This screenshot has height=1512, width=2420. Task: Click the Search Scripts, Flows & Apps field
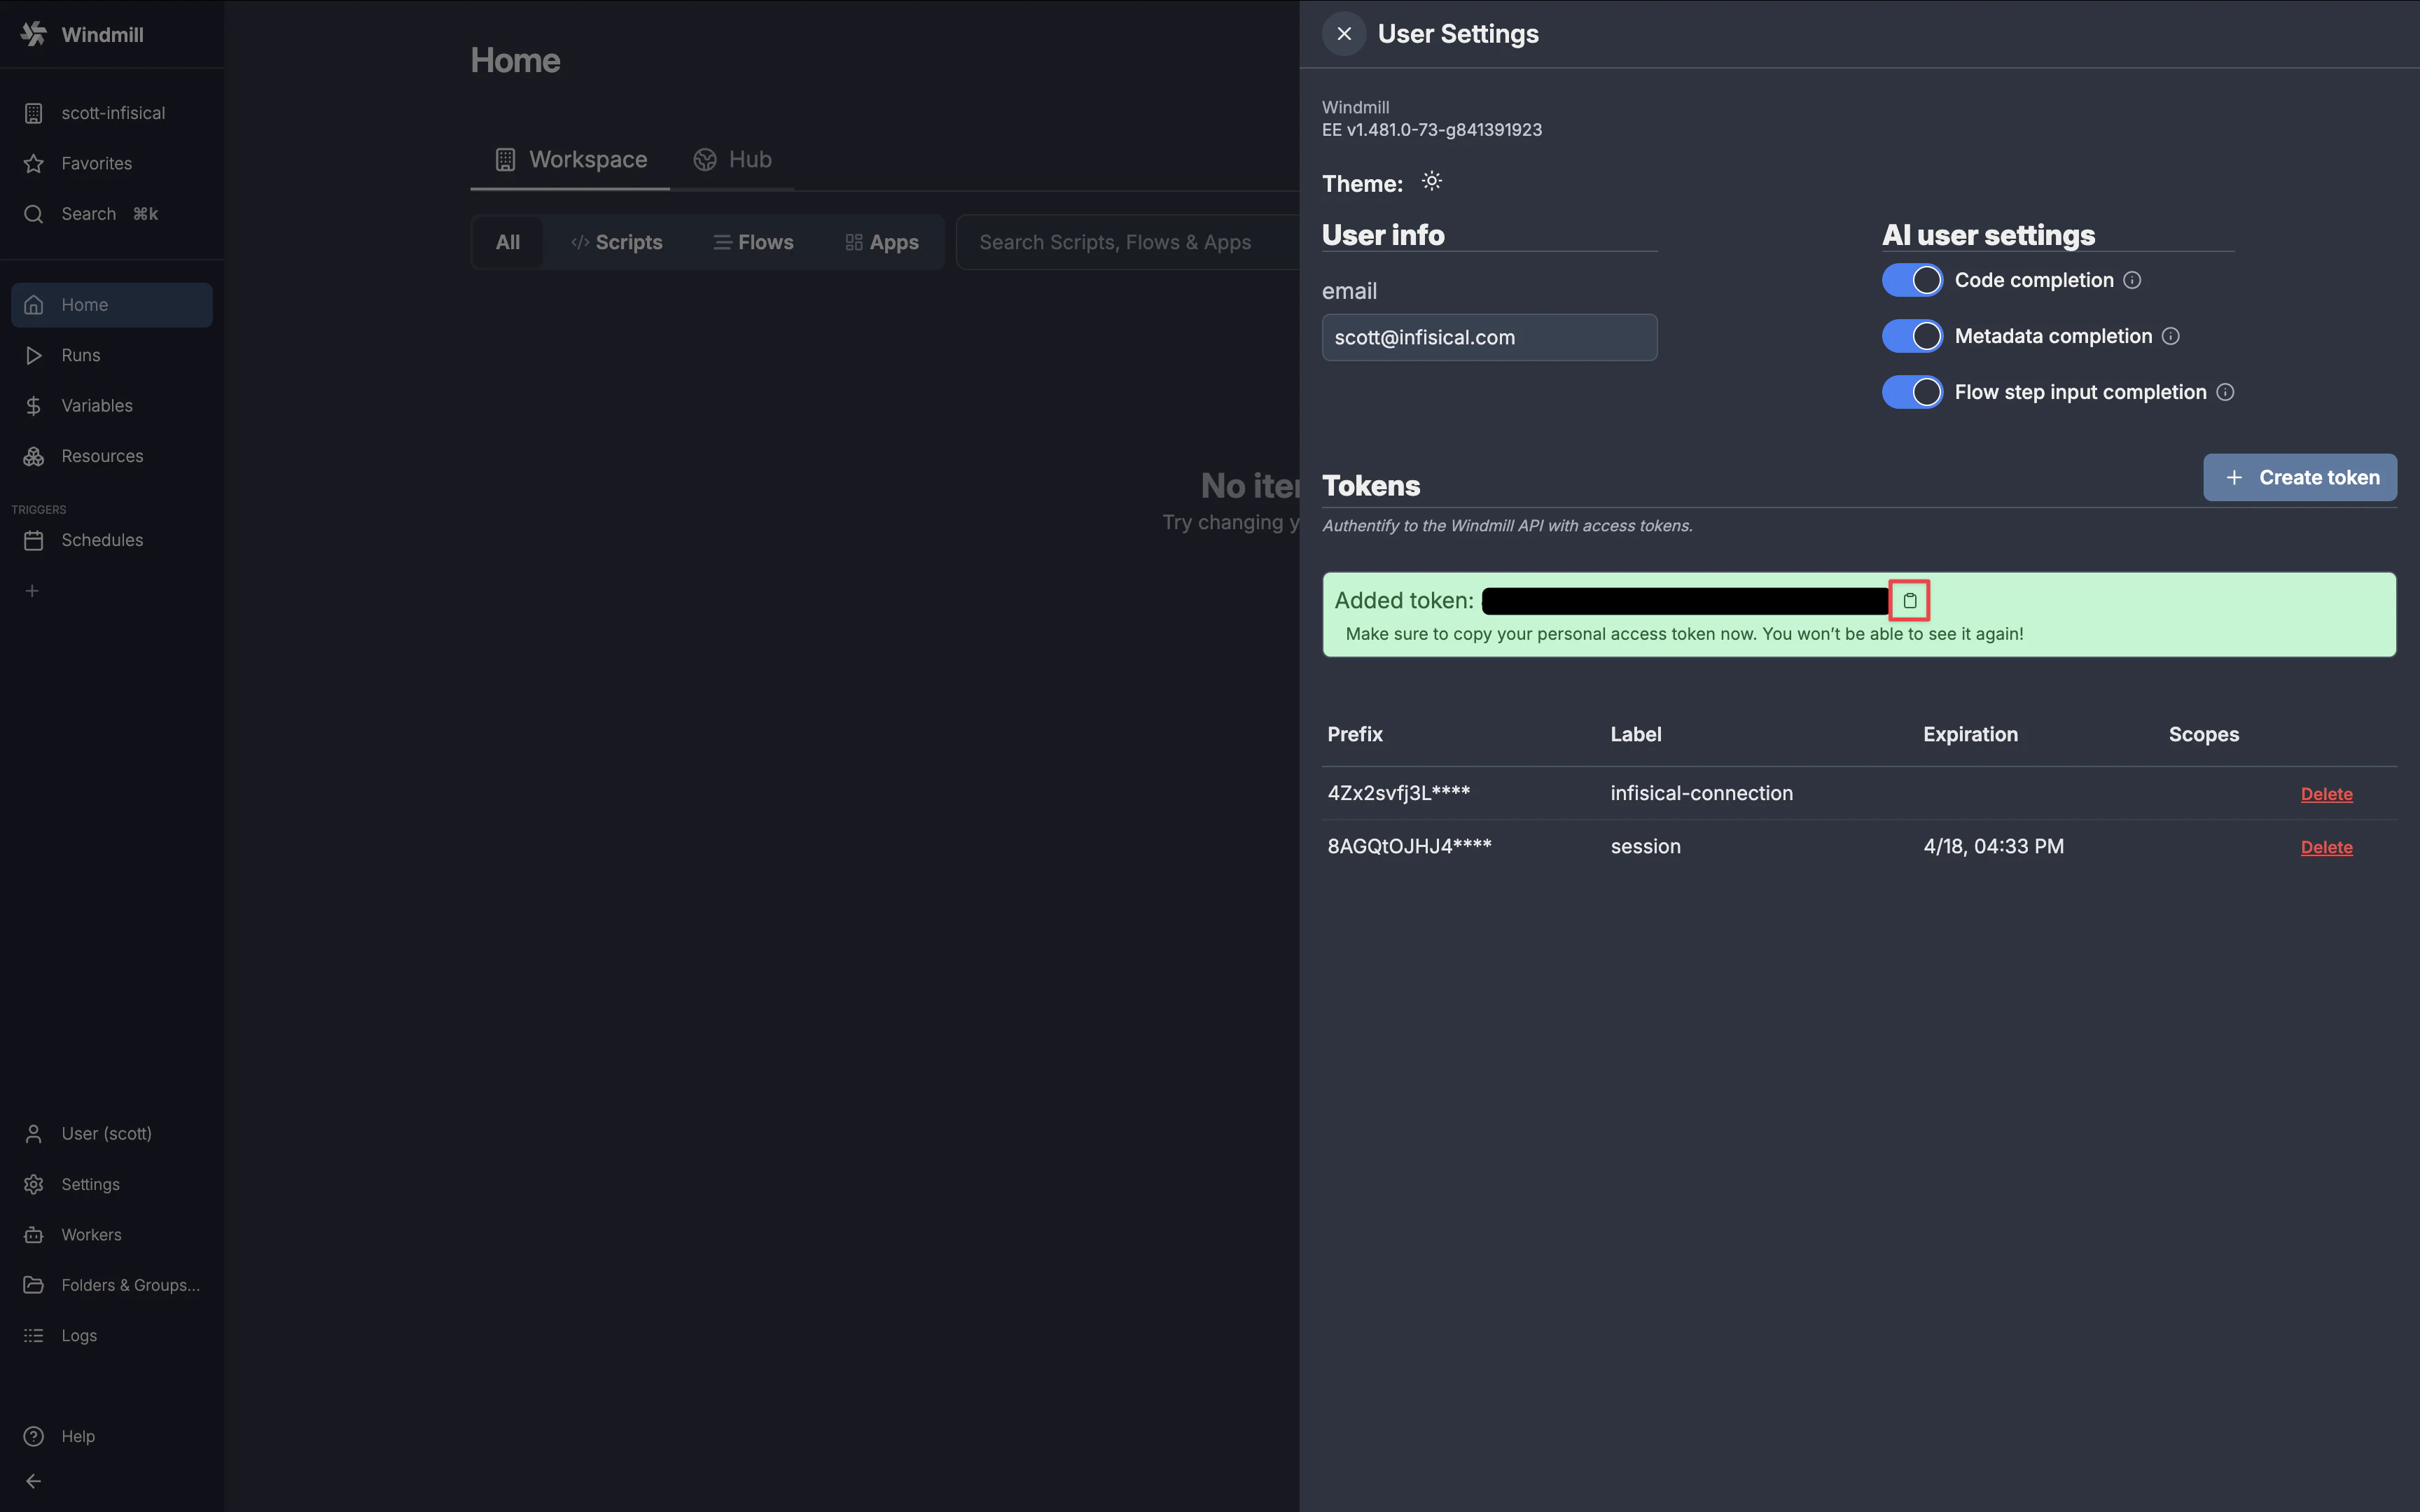coord(1128,242)
